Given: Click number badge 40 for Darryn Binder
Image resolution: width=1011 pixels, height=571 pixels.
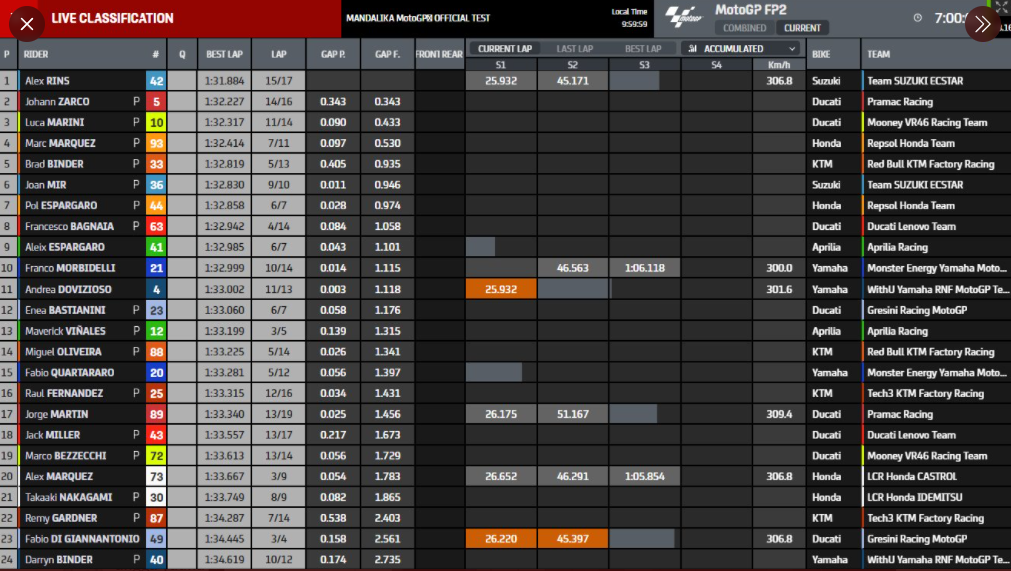Looking at the screenshot, I should coord(156,559).
